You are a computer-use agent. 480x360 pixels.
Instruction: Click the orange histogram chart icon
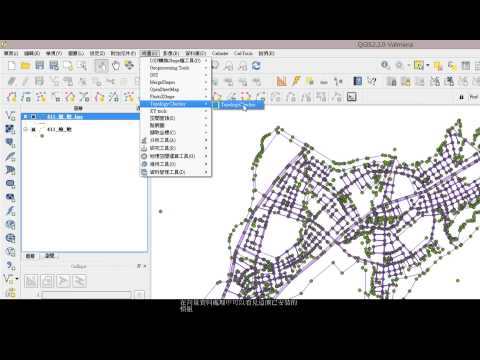tap(282, 81)
